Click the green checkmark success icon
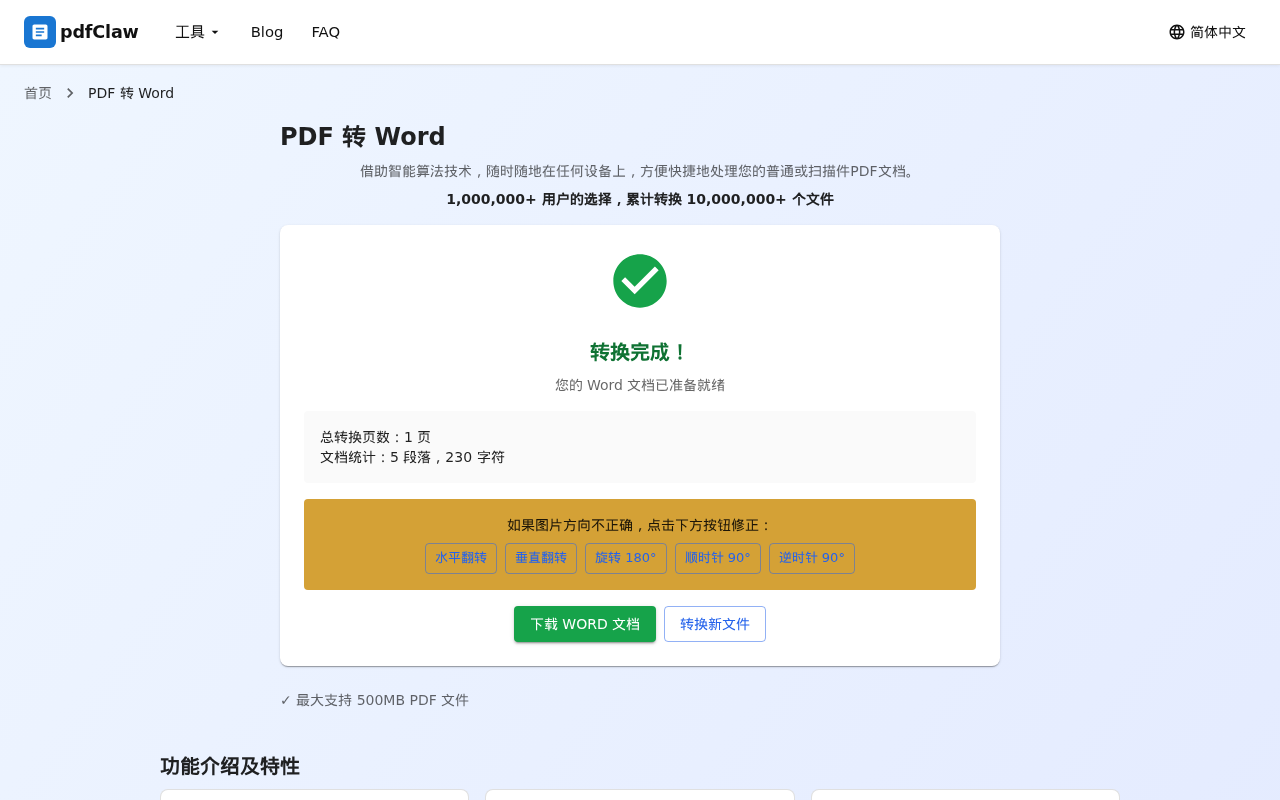 click(x=640, y=281)
